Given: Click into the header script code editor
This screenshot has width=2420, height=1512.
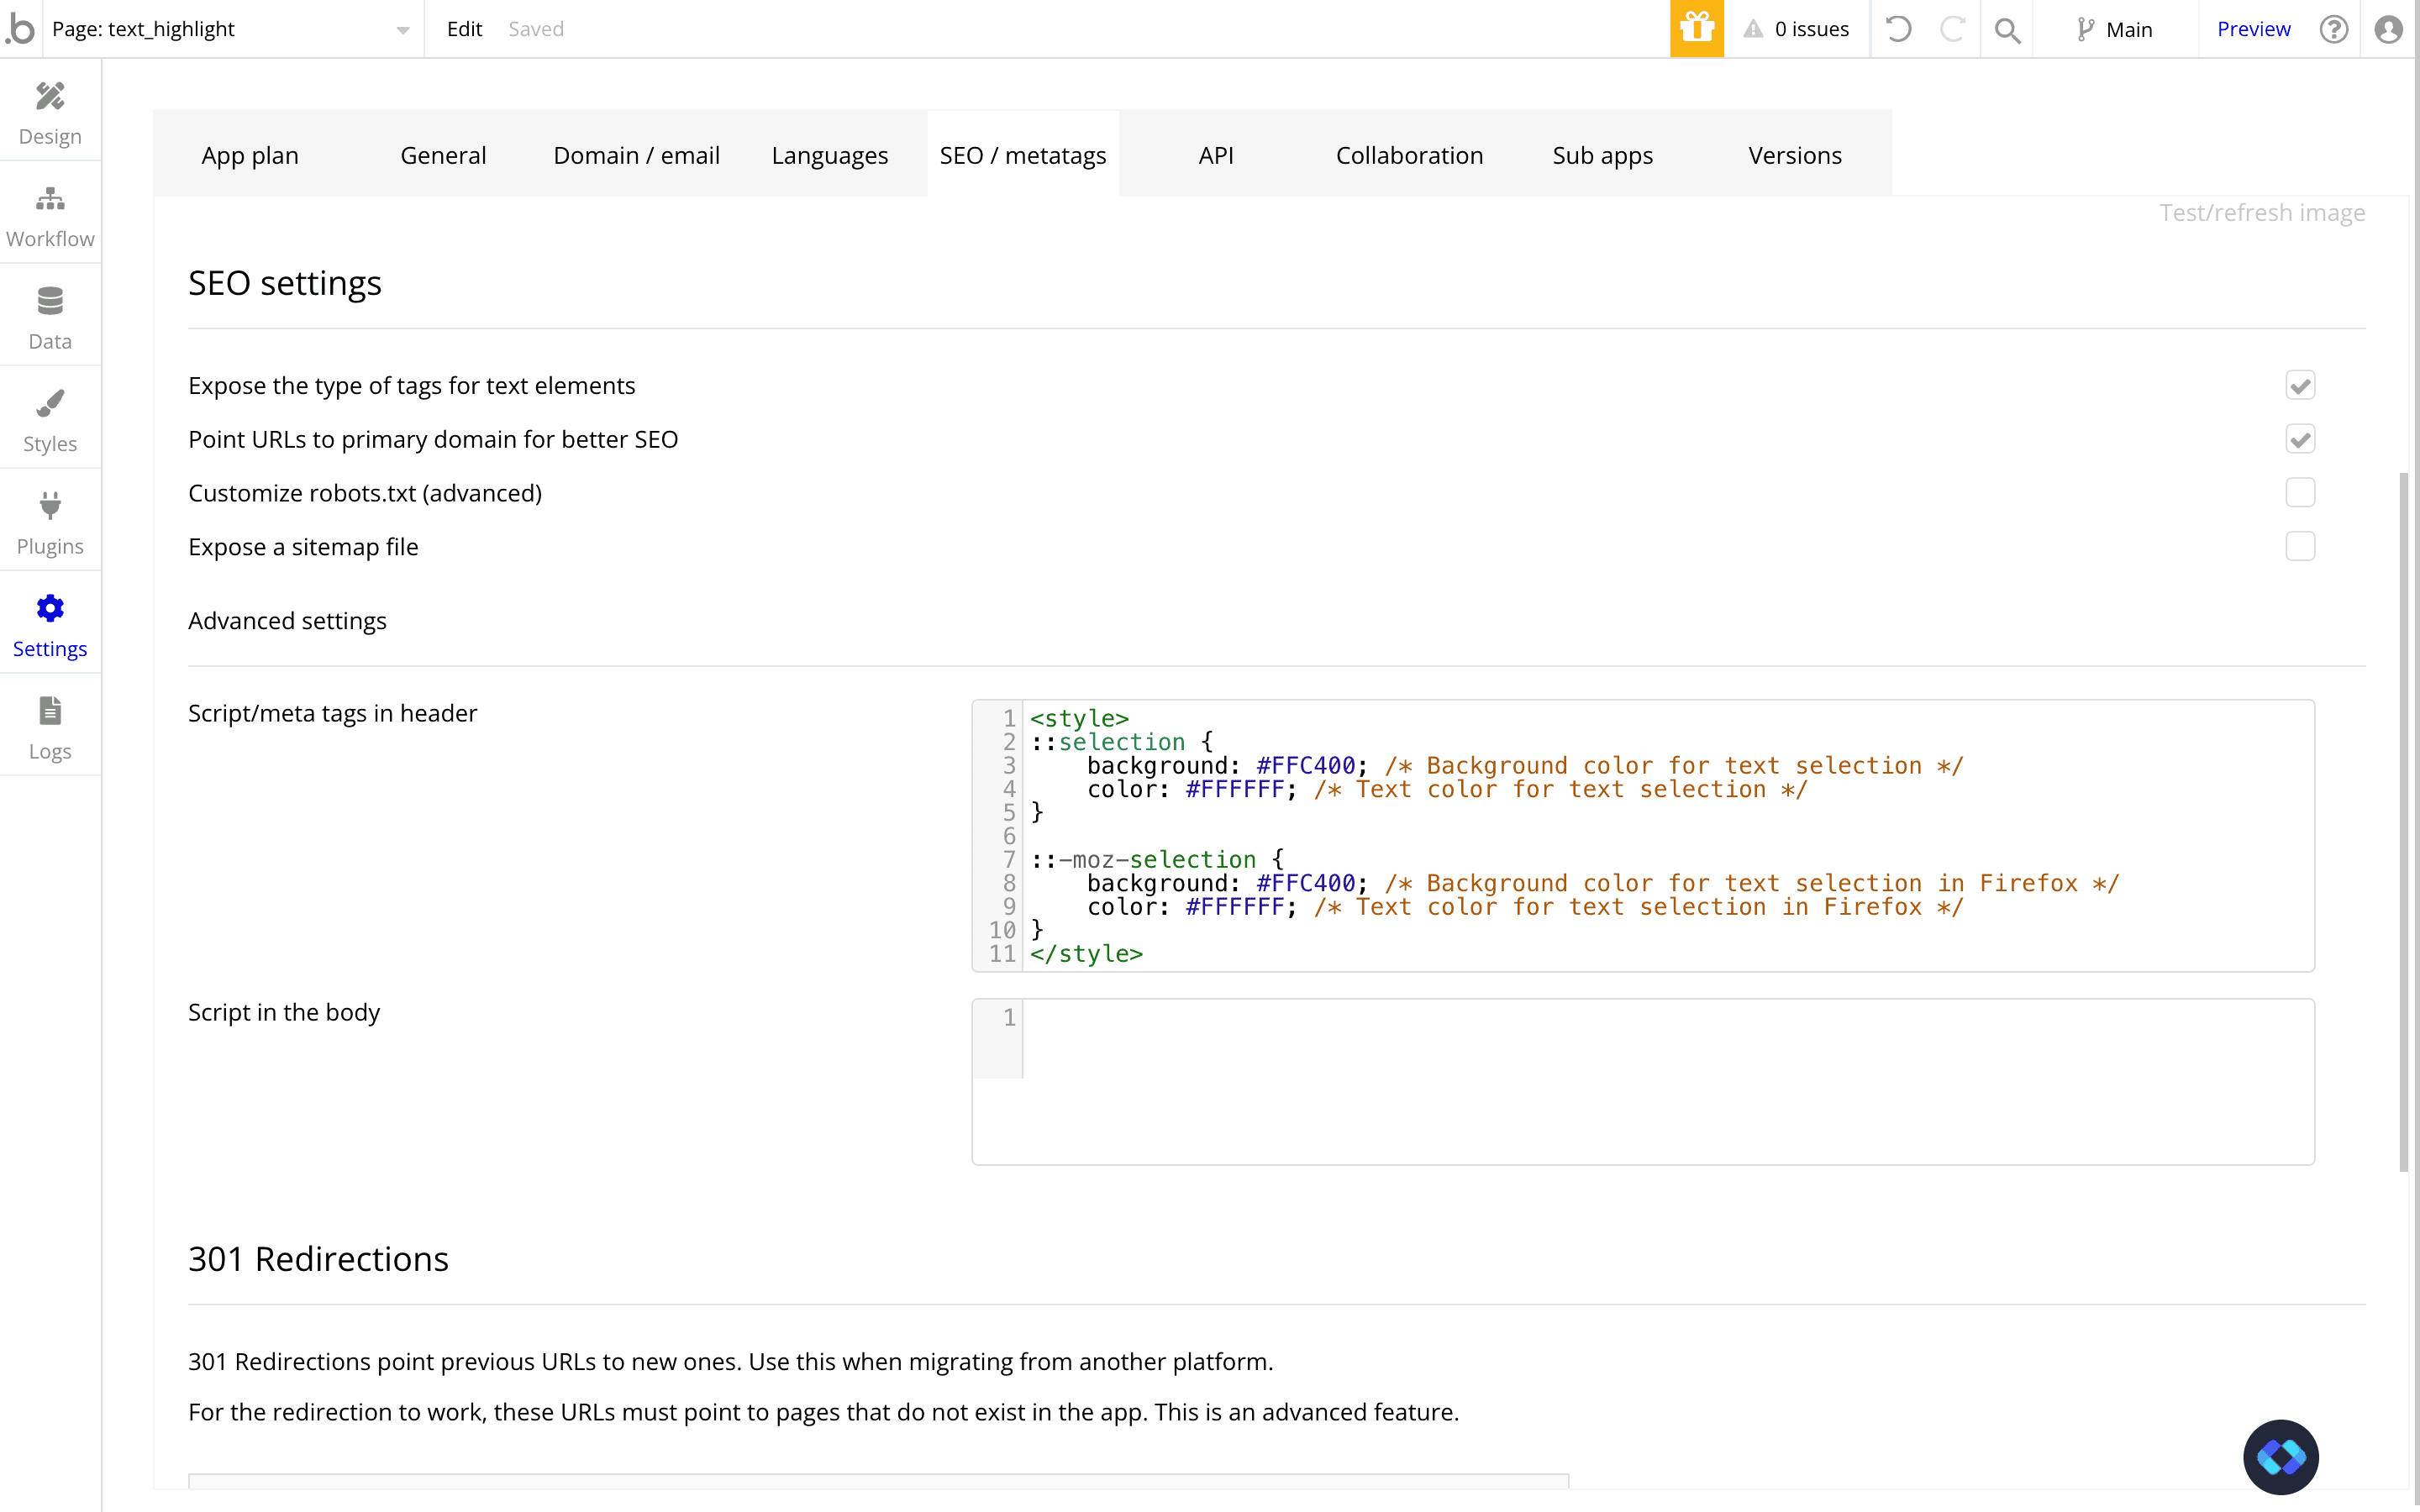Looking at the screenshot, I should point(1643,835).
